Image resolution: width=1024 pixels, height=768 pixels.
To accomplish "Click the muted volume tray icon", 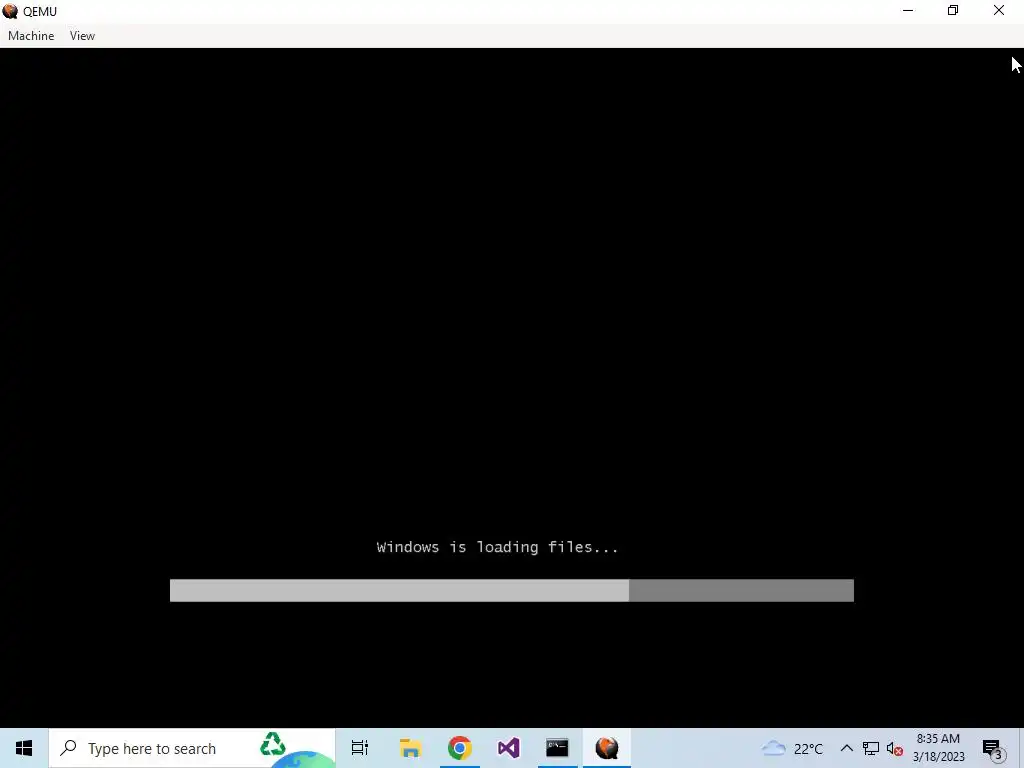I will pos(895,748).
